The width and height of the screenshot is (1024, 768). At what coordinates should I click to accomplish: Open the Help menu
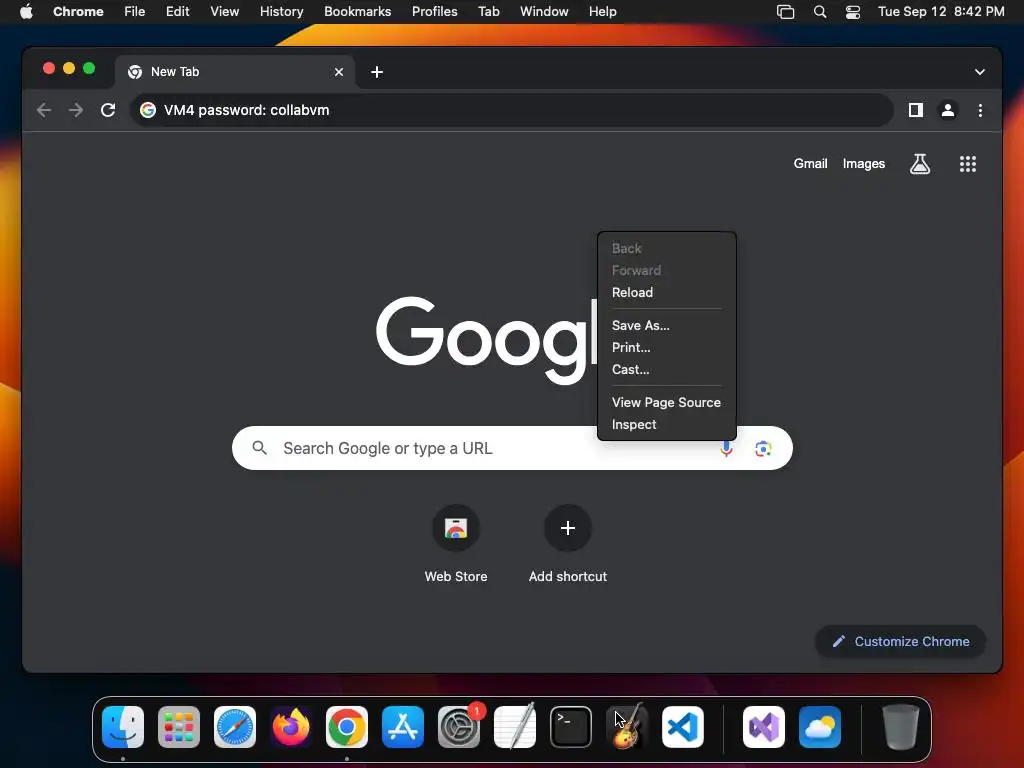pyautogui.click(x=602, y=12)
